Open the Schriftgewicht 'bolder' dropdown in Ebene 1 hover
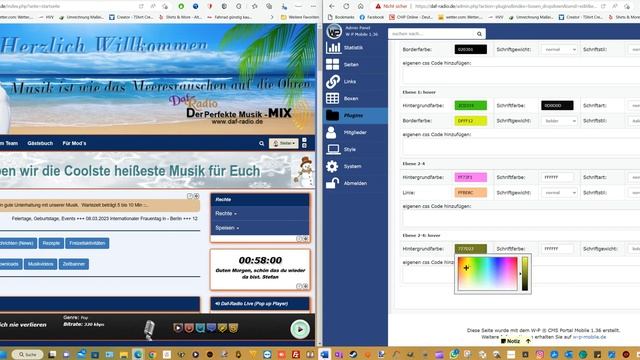Viewport: 640px width, 360px height. point(559,121)
